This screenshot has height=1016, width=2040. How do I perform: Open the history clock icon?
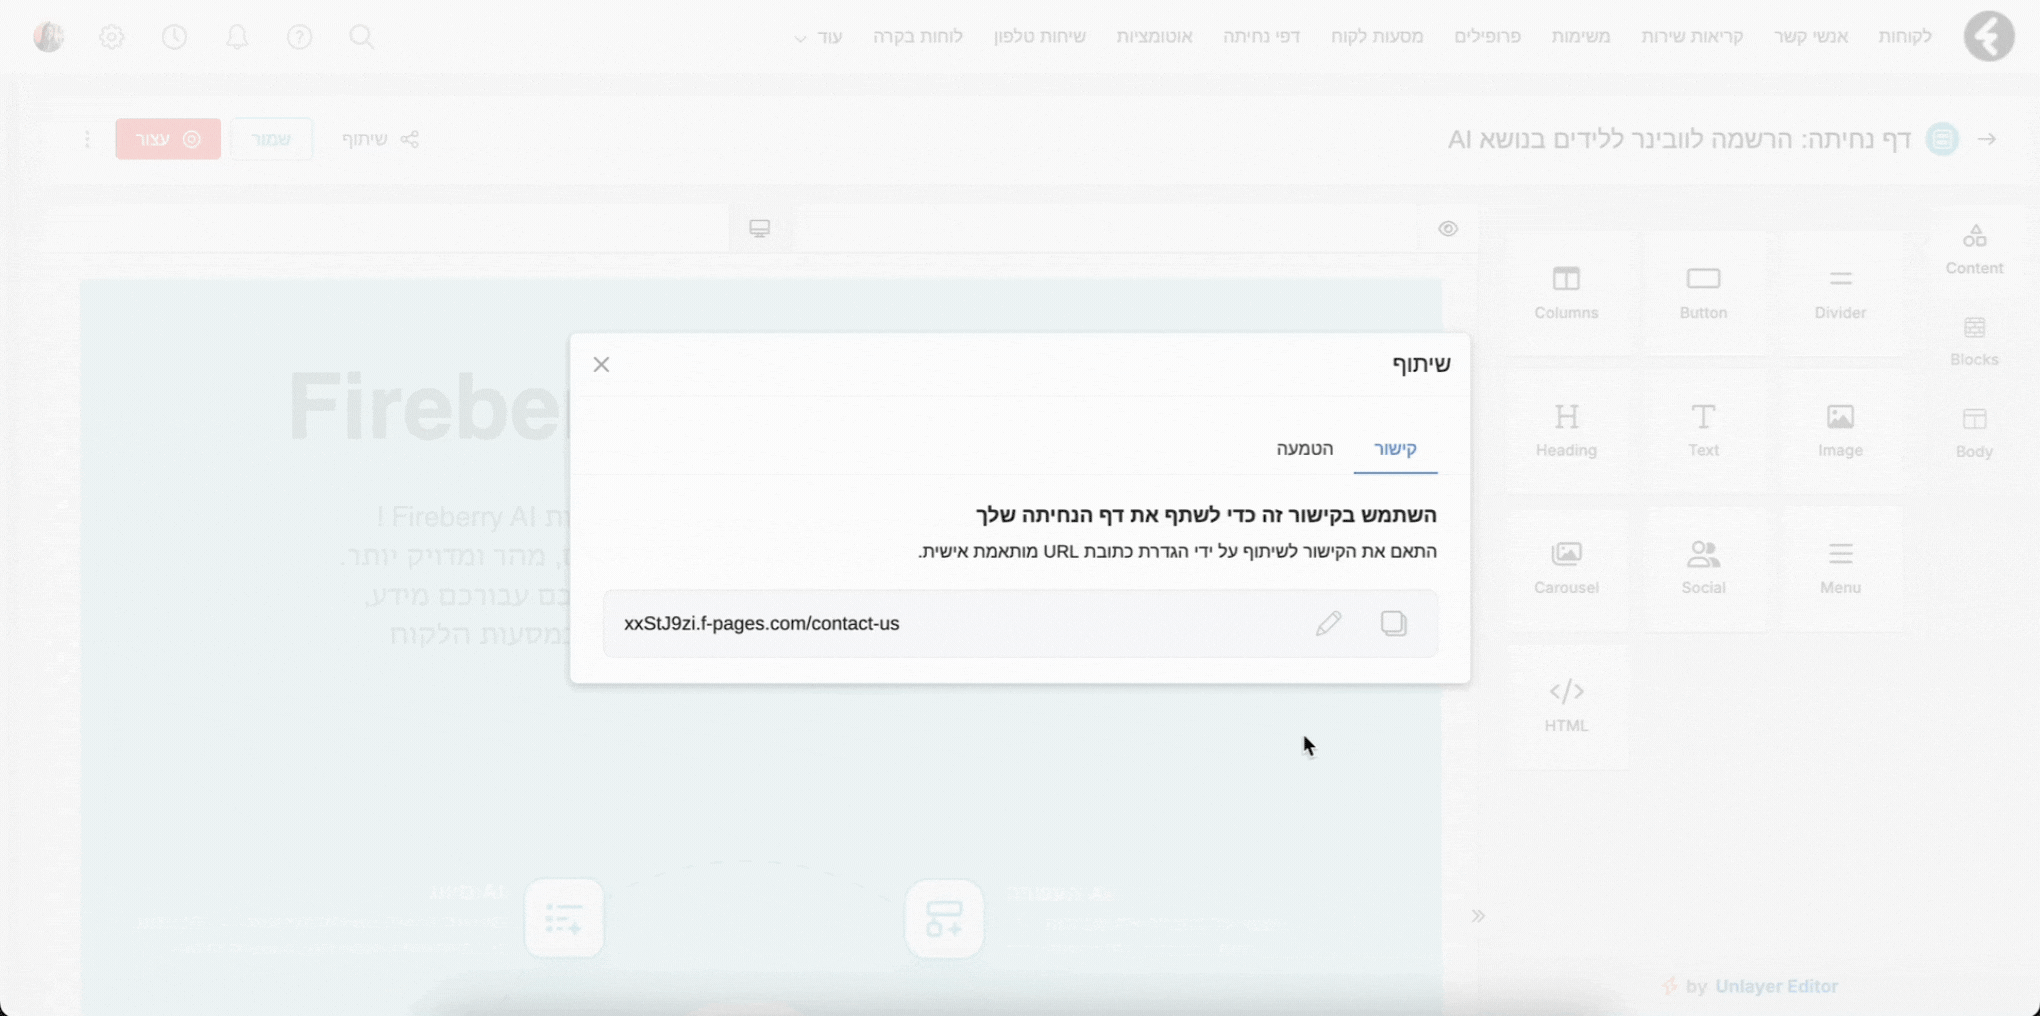174,37
